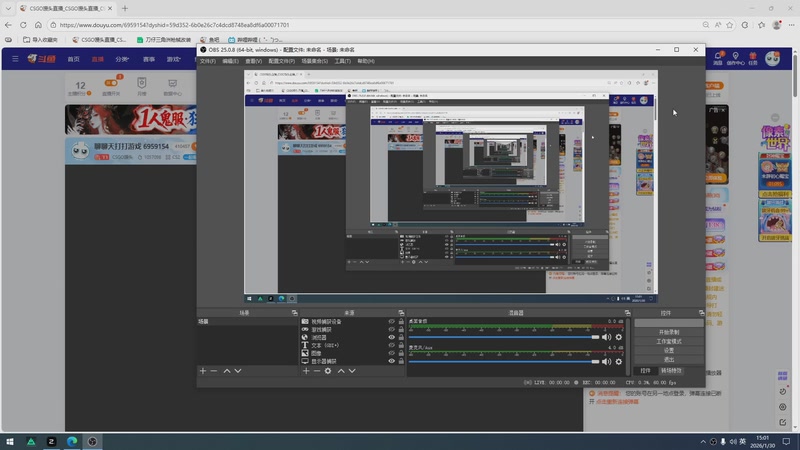Pop out the Controls dock
Screen dimensions: 800x450
tap(702, 313)
